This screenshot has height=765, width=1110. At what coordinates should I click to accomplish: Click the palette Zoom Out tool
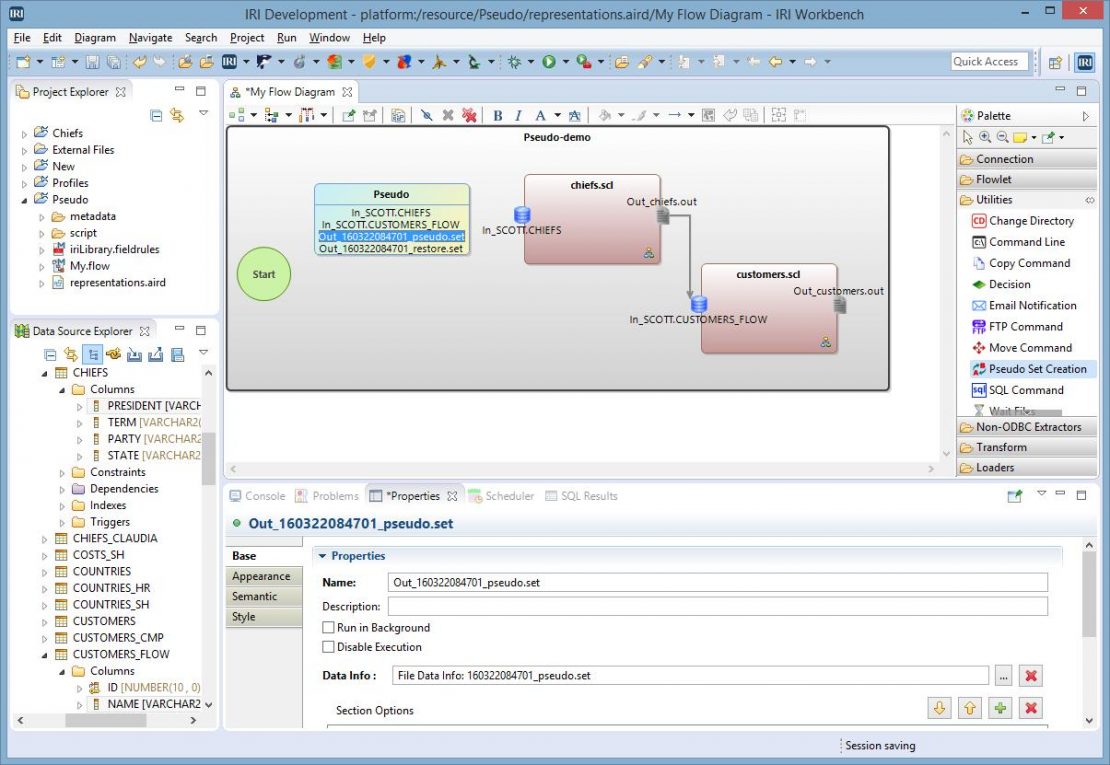tap(1002, 137)
